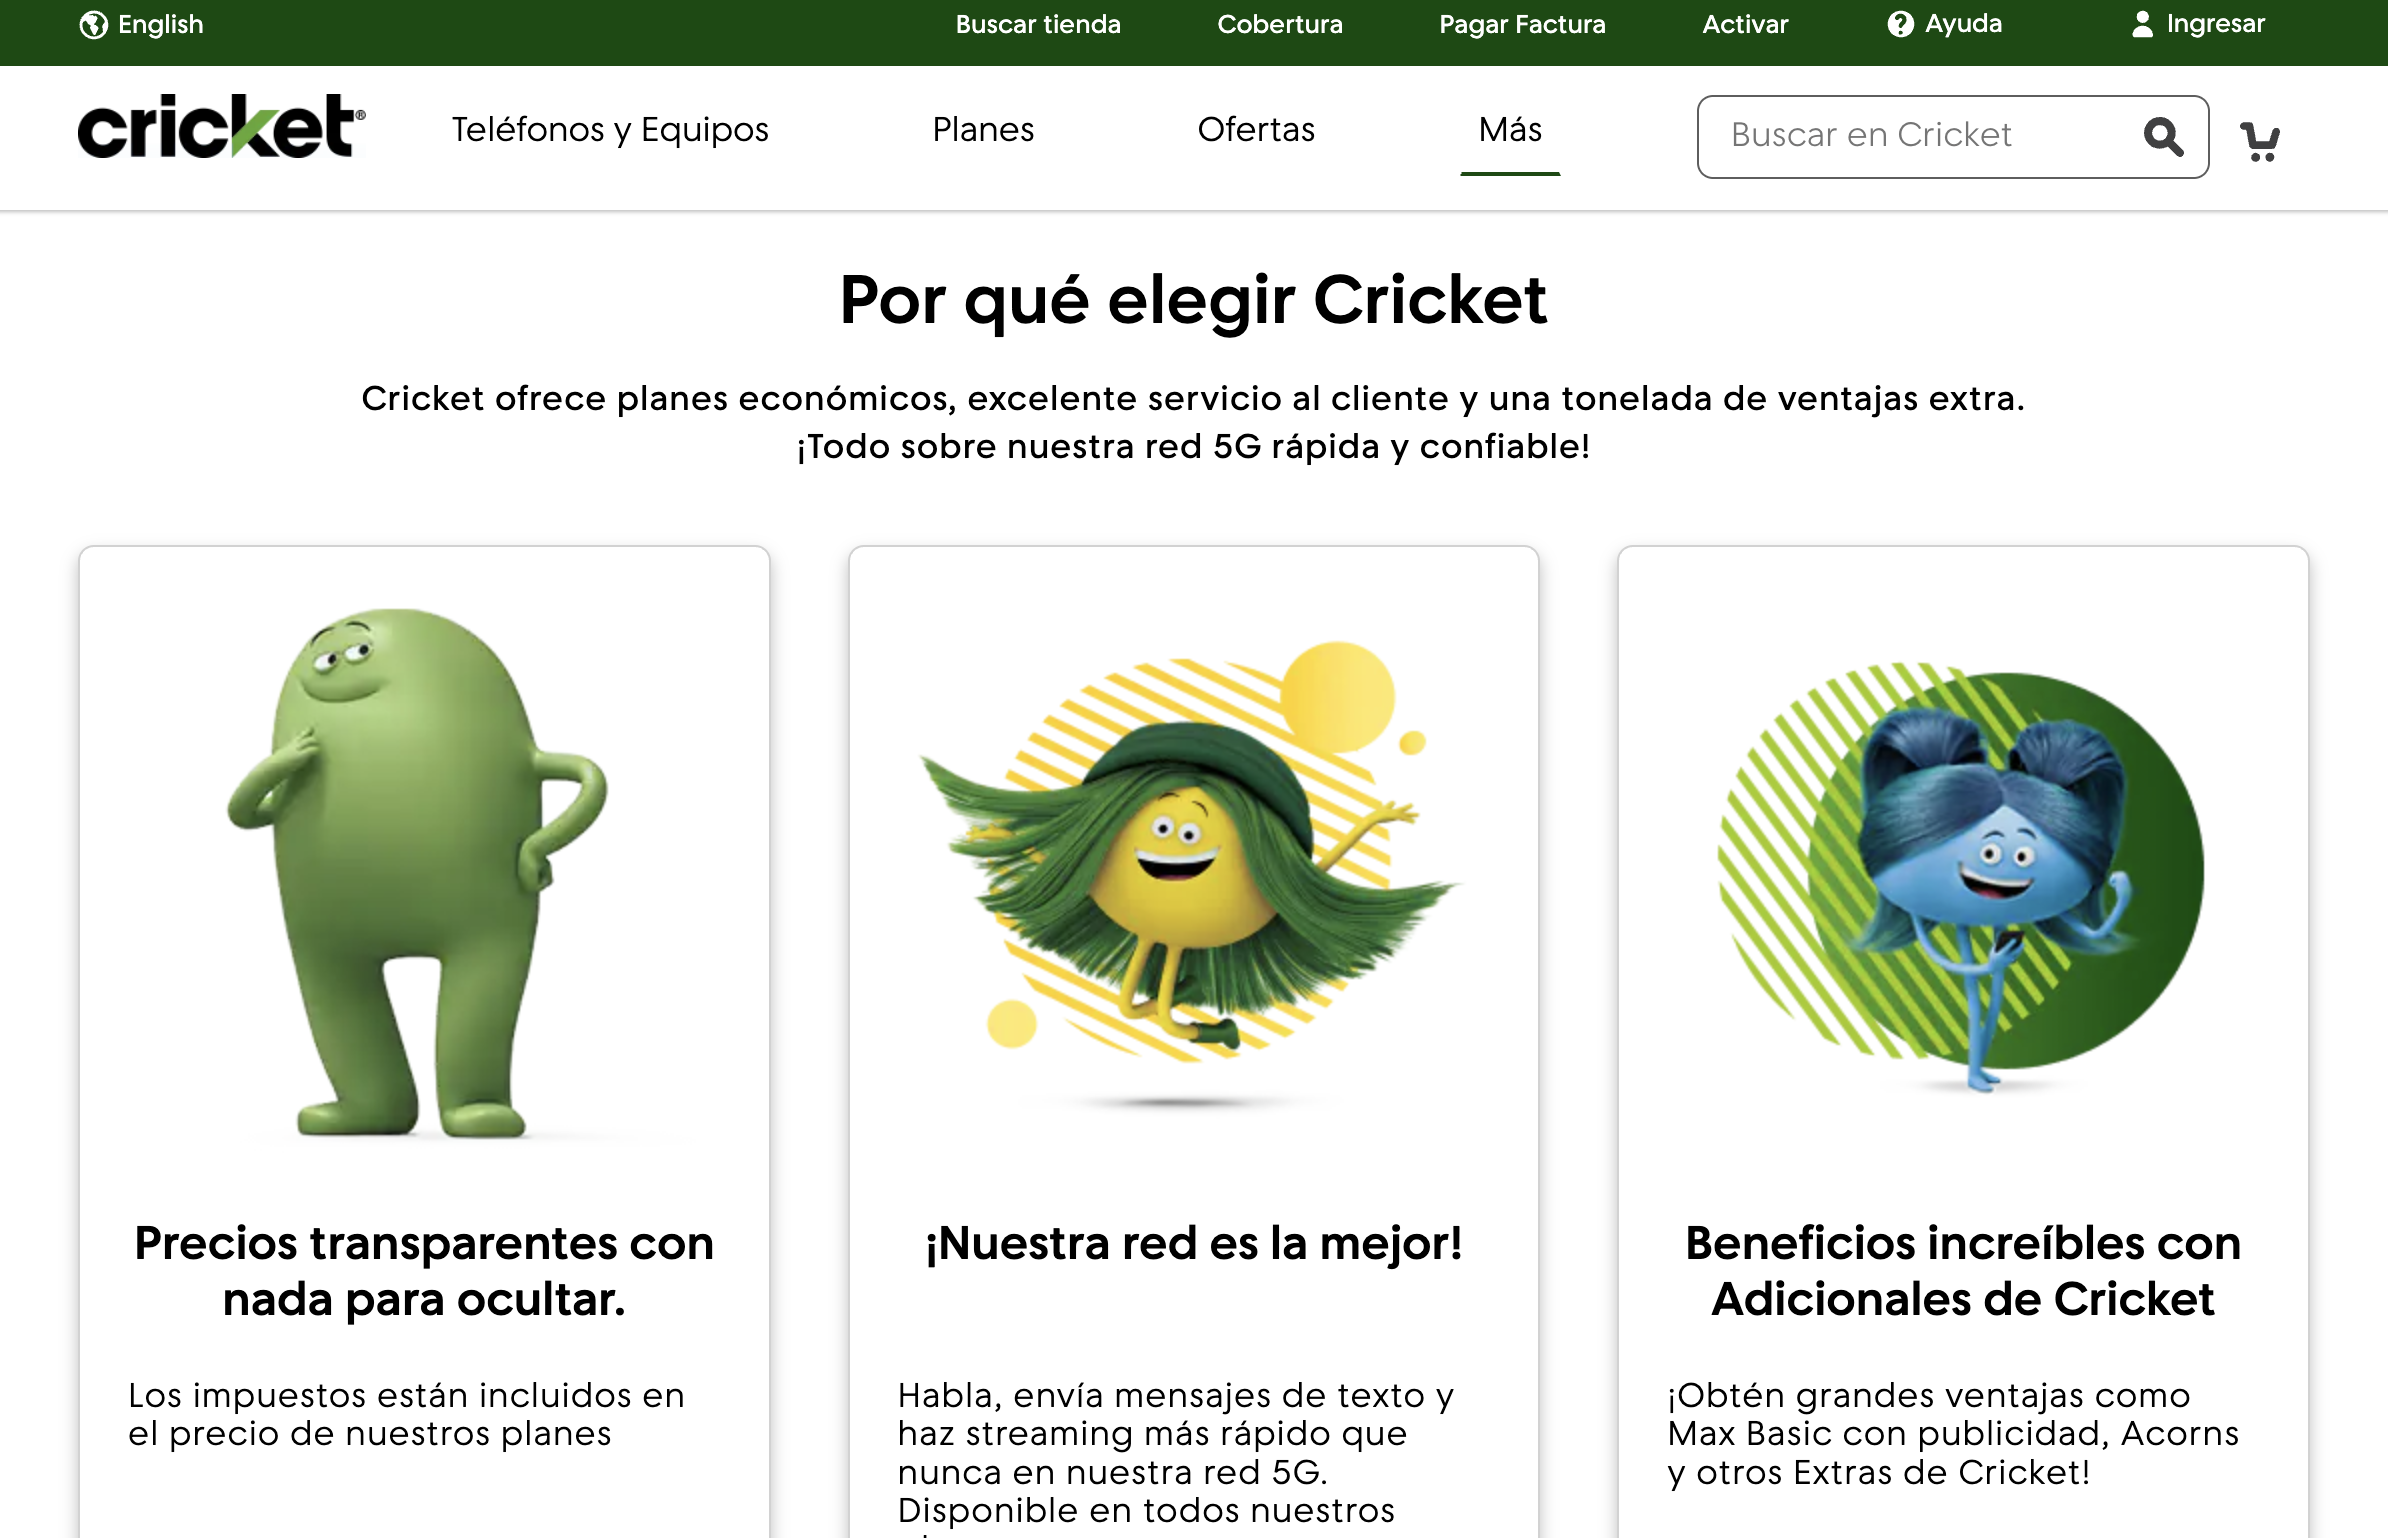
Task: Click the Ayuda question mark icon
Action: pos(1900,24)
